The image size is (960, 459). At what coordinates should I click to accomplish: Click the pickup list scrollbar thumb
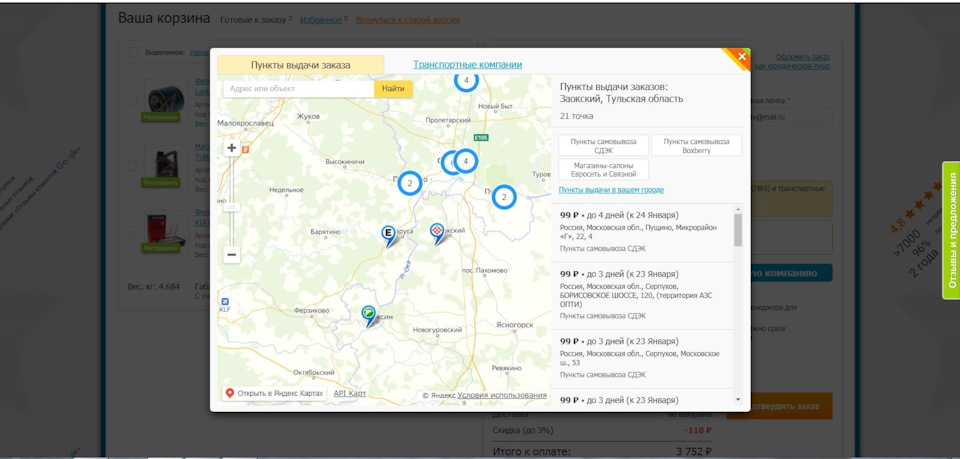point(738,230)
